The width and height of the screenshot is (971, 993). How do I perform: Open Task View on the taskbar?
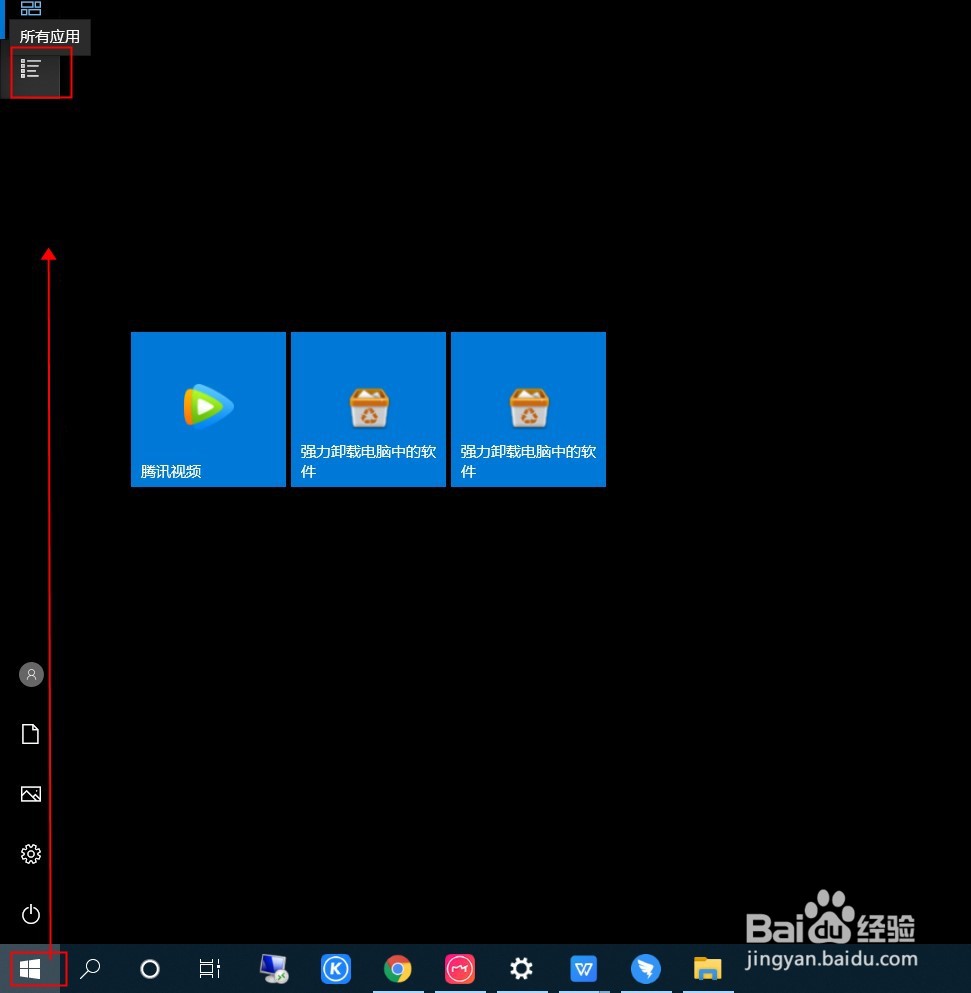209,968
